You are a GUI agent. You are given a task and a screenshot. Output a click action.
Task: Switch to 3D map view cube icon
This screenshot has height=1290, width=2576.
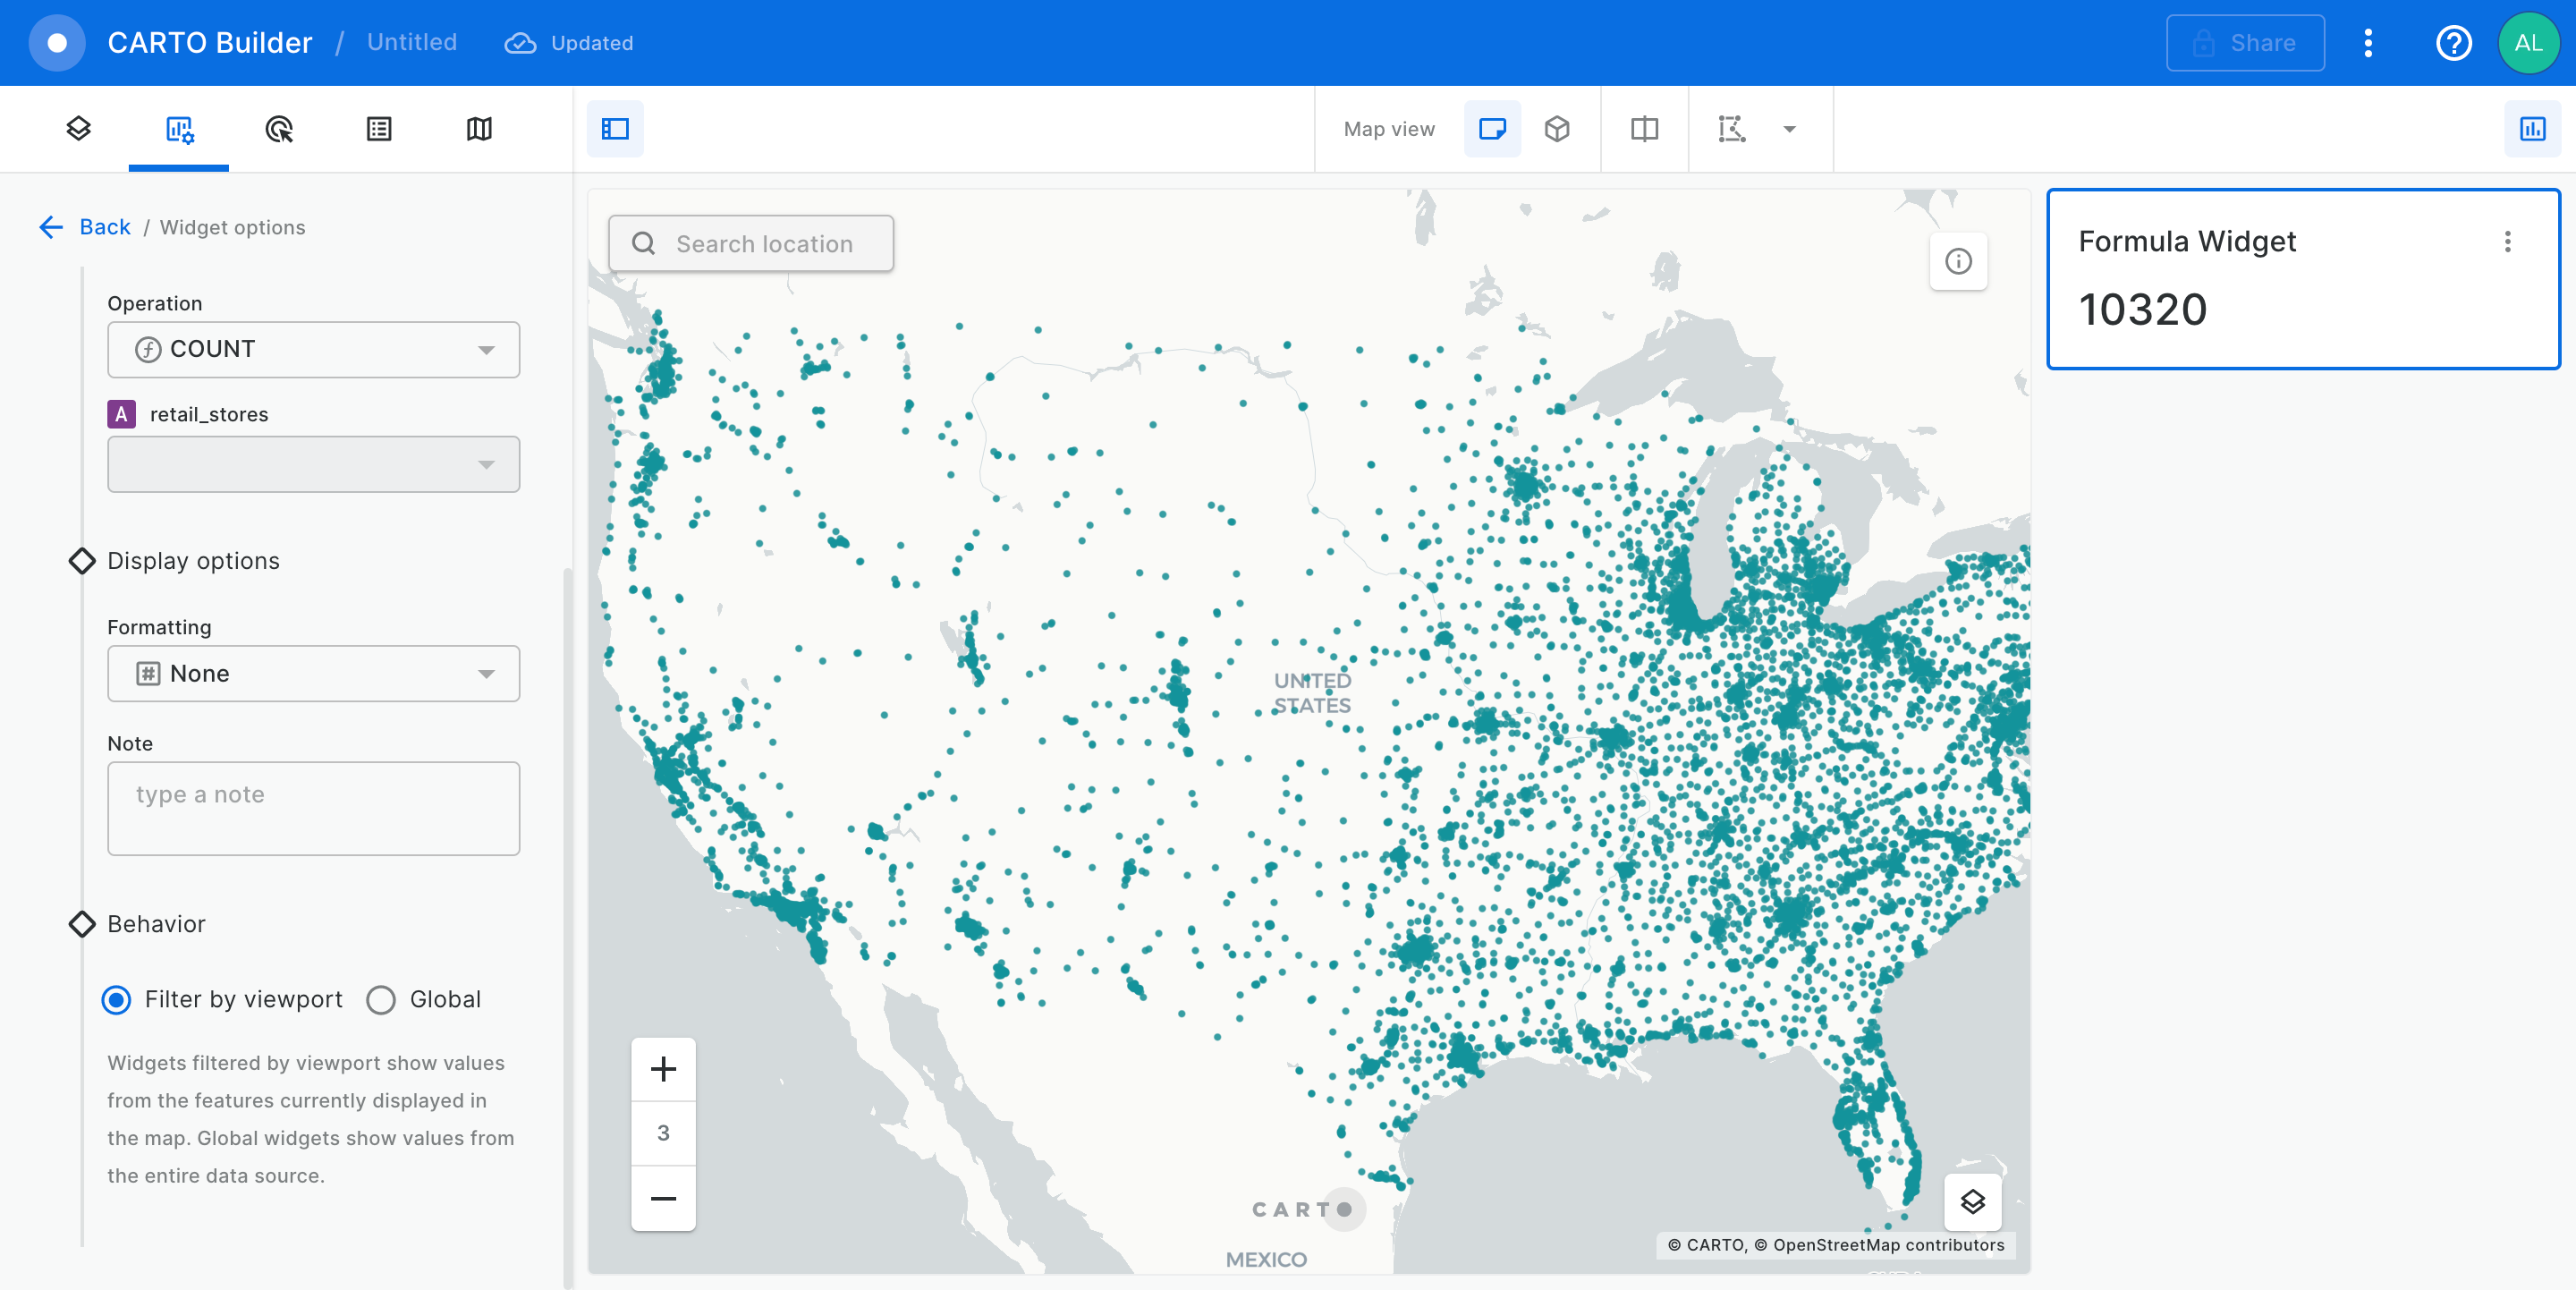(1557, 129)
